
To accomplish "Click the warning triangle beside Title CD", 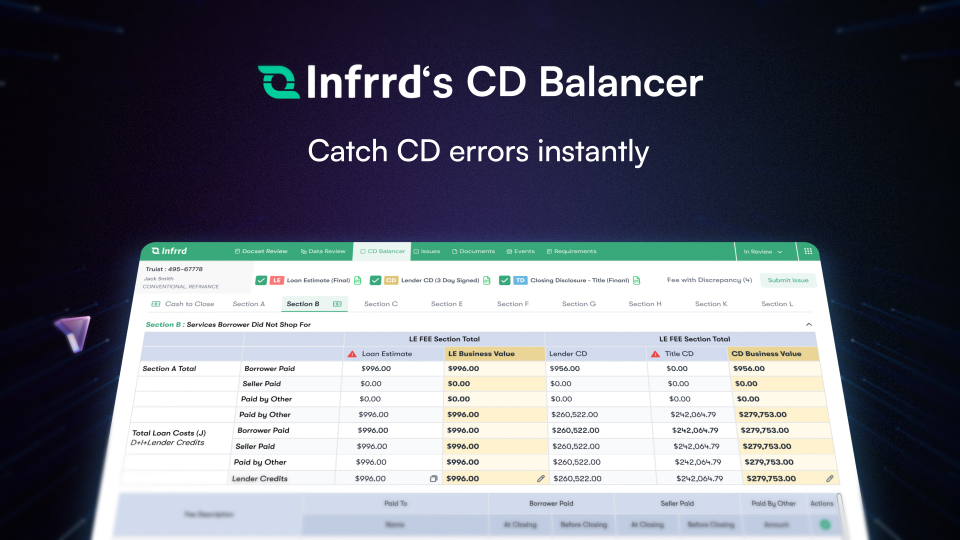I will point(655,354).
